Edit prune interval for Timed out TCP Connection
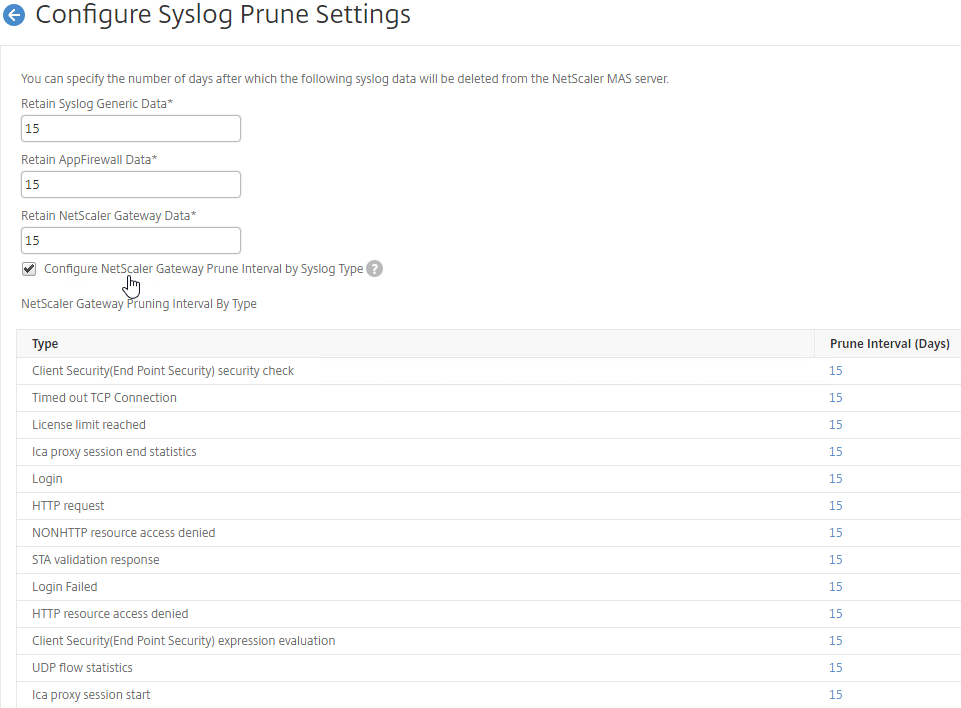This screenshot has height=708, width=961. (835, 398)
